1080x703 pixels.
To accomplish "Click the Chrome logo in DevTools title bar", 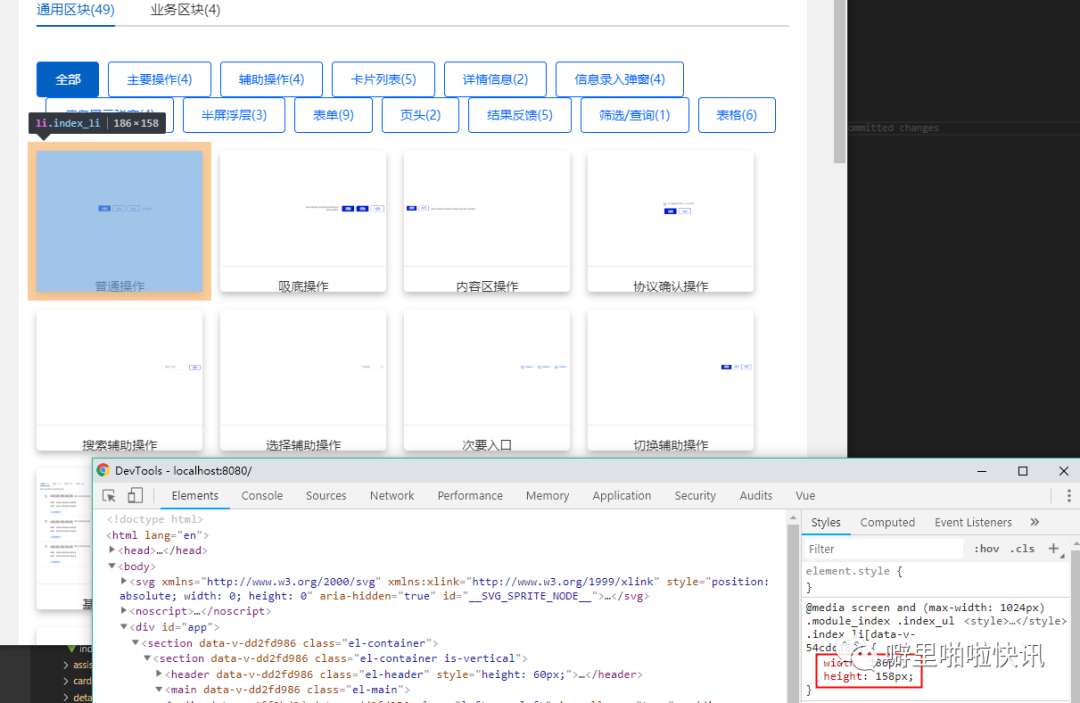I will pos(103,470).
